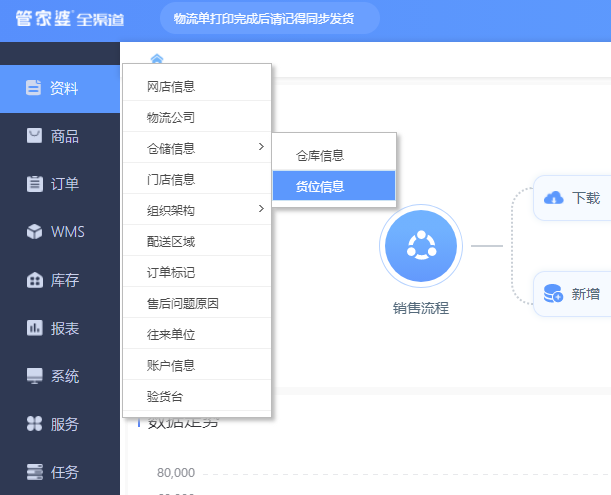Select the 商品 sidebar label
611x495 pixels.
[65, 136]
